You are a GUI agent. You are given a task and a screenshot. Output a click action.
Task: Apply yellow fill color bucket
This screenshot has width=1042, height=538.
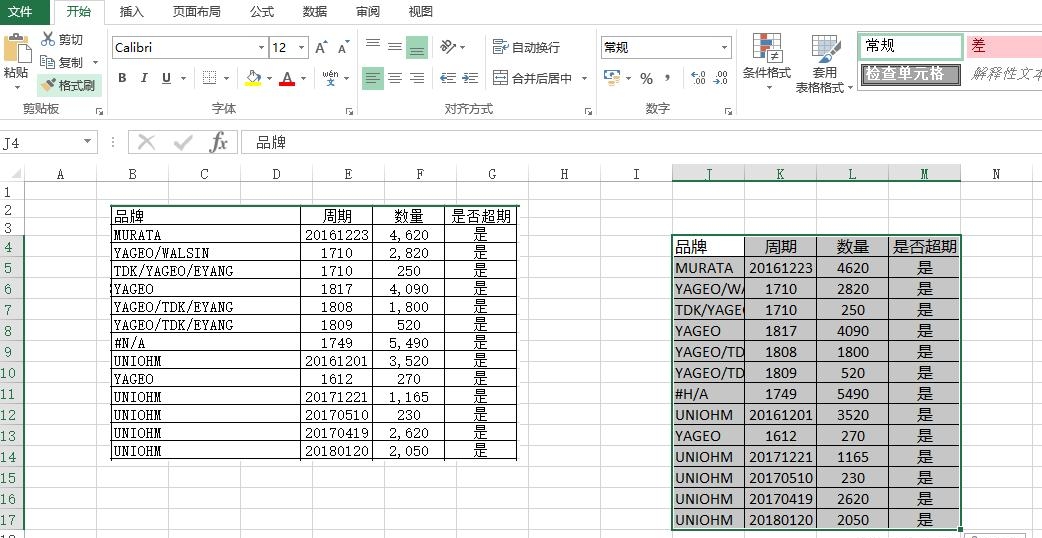pyautogui.click(x=253, y=78)
